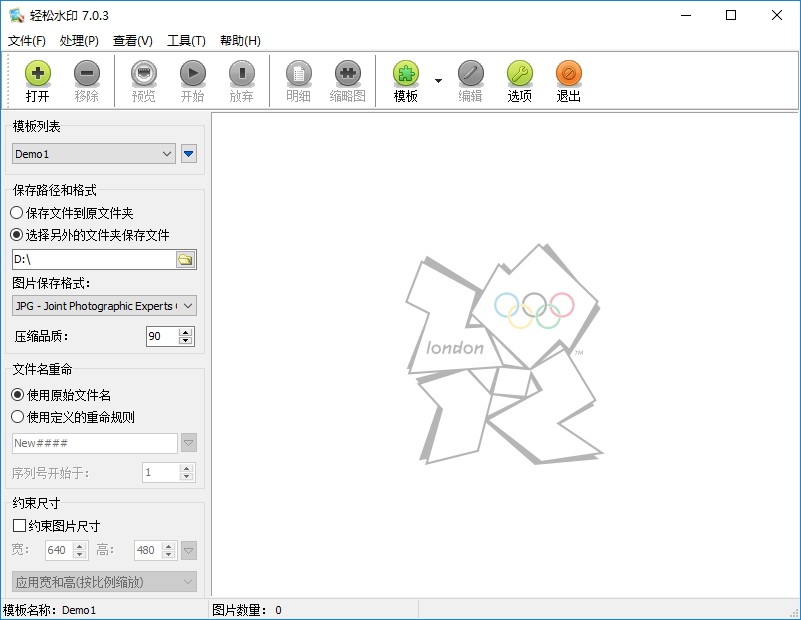
Task: Select 保存文件到原文件夹 radio option
Action: tap(72, 213)
